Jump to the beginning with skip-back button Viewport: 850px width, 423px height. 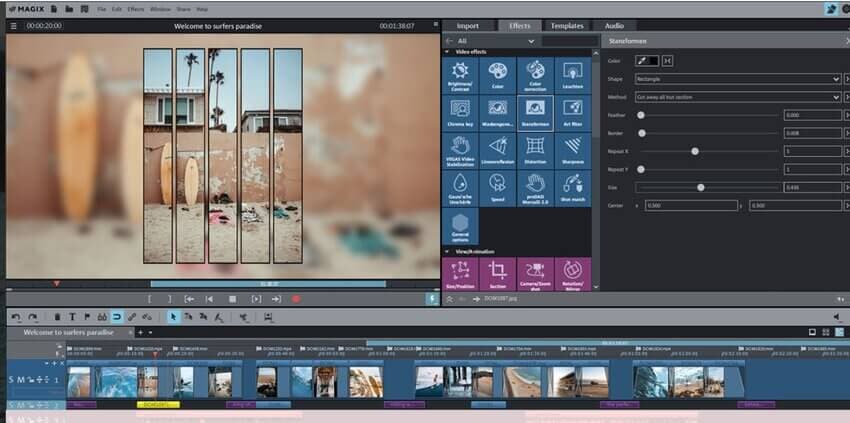(x=209, y=299)
